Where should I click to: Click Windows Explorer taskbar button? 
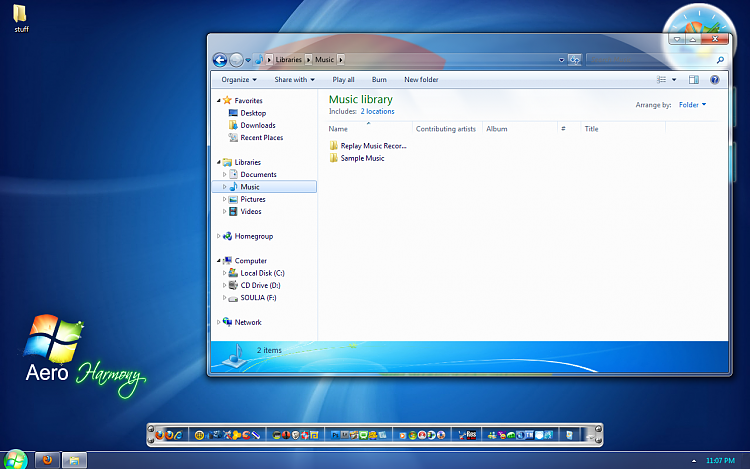point(74,460)
